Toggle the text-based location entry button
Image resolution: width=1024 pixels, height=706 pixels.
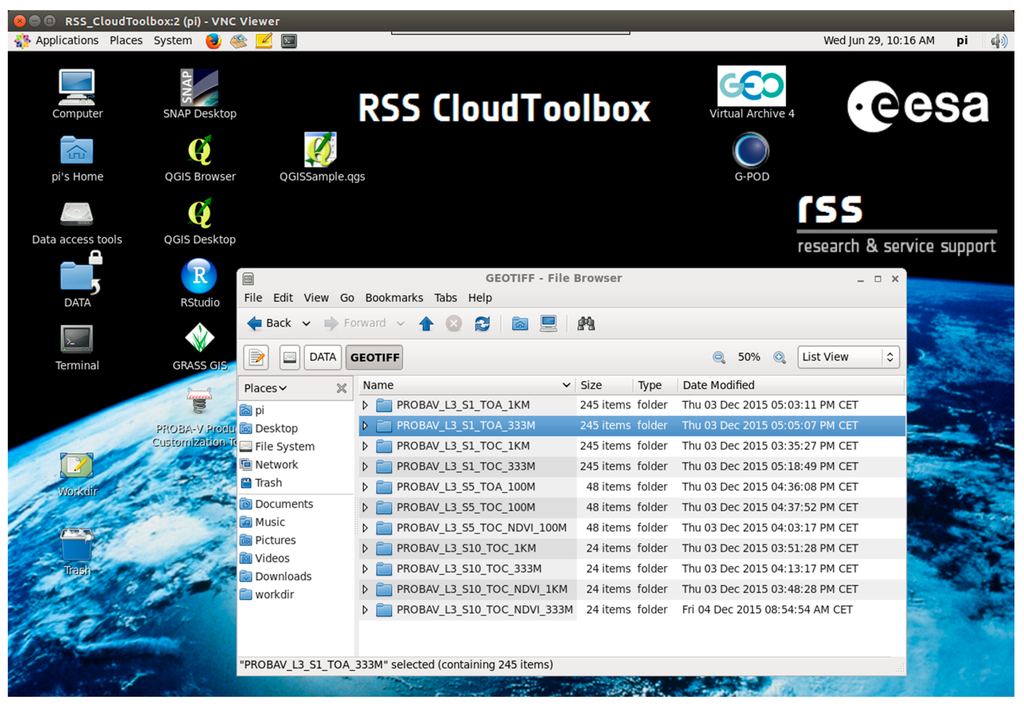coord(257,357)
